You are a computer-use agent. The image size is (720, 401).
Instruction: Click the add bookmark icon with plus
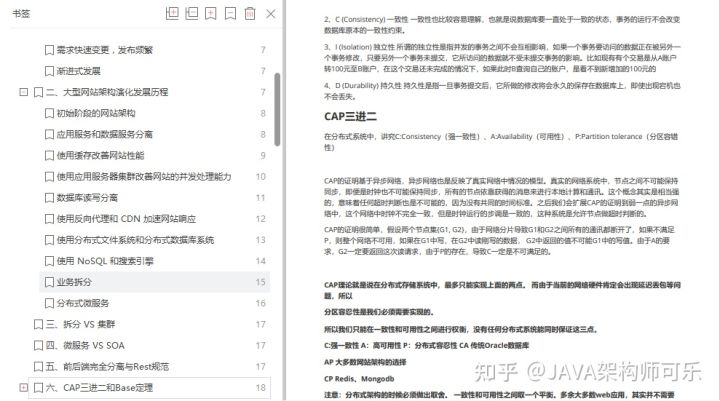coord(211,13)
